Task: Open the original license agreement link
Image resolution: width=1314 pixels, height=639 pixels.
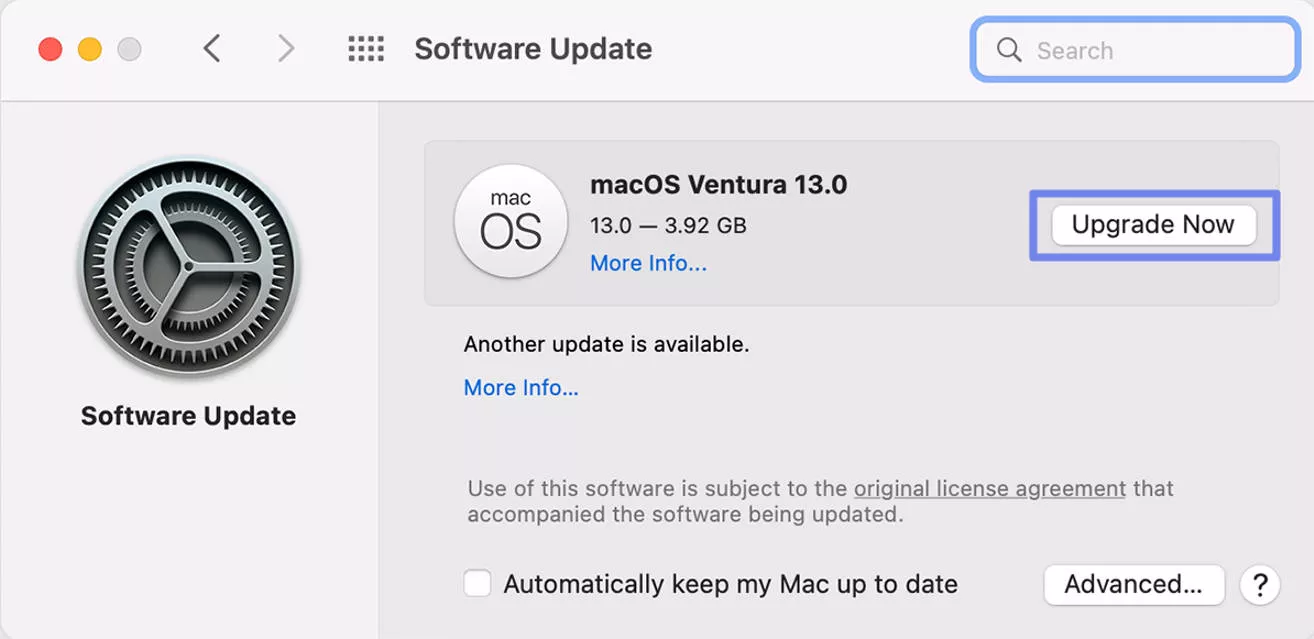Action: pos(989,488)
